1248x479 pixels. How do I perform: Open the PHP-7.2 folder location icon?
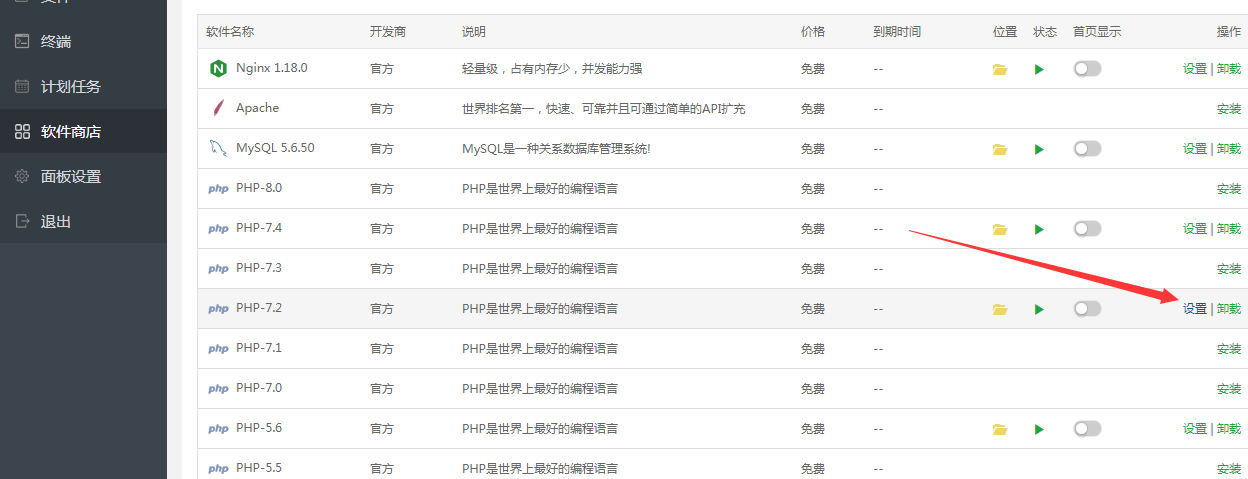pyautogui.click(x=1000, y=309)
